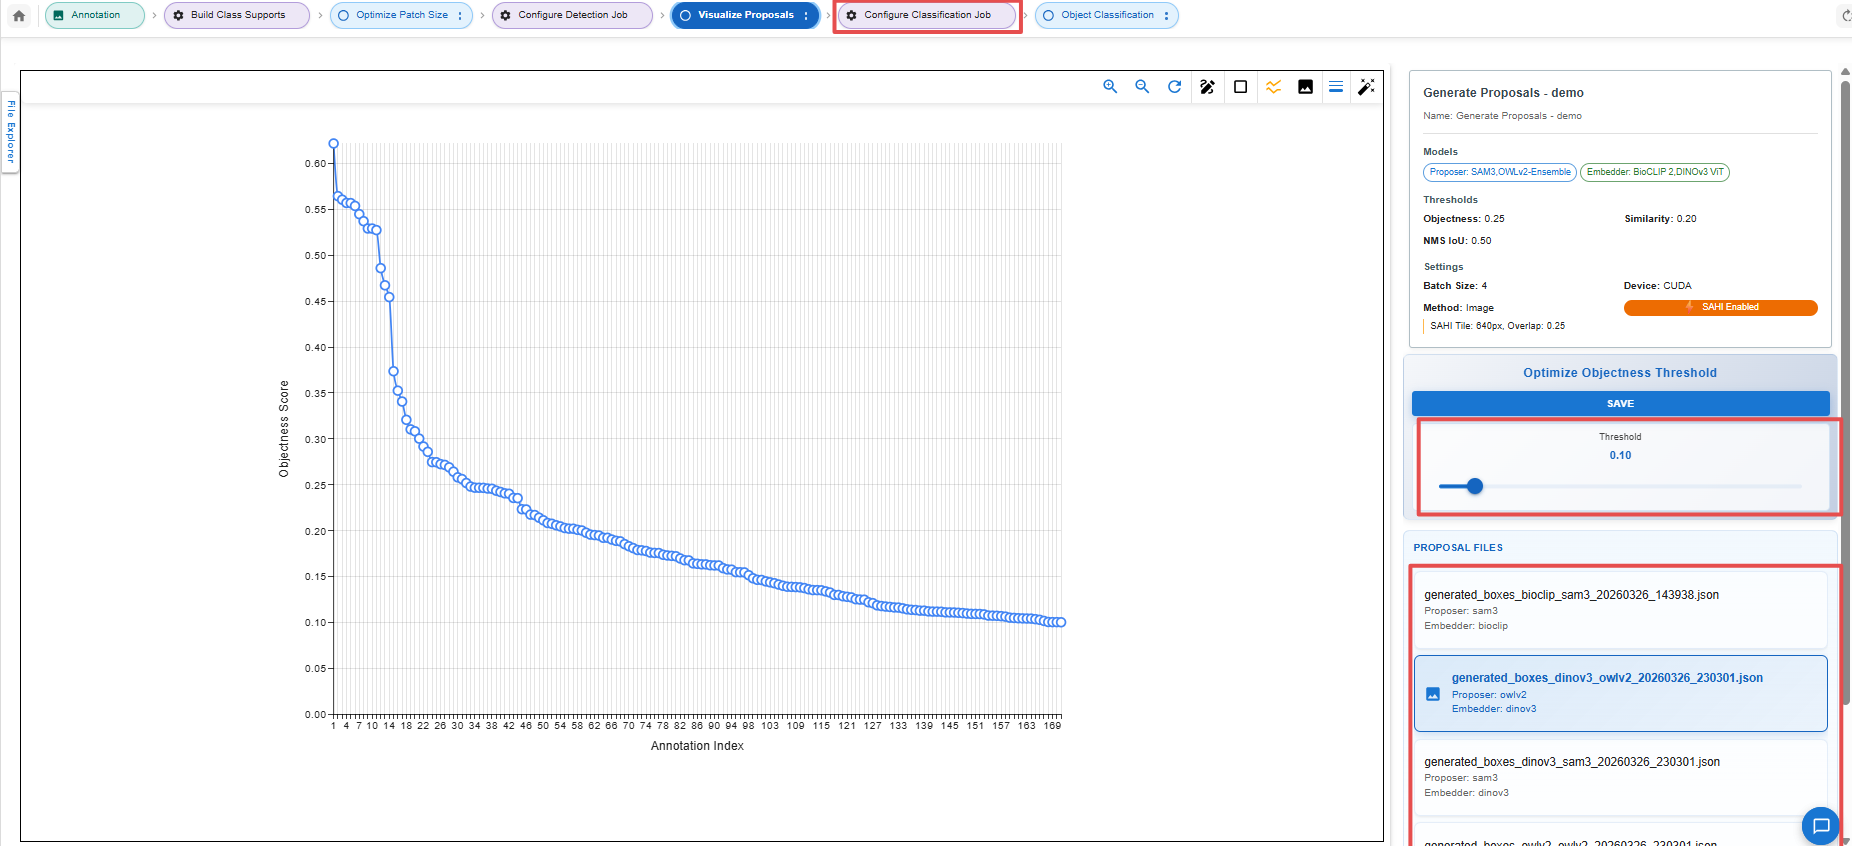1852x846 pixels.
Task: Select generated_boxes_dinov3_owlv2_20260326_230301.json file
Action: tap(1620, 693)
